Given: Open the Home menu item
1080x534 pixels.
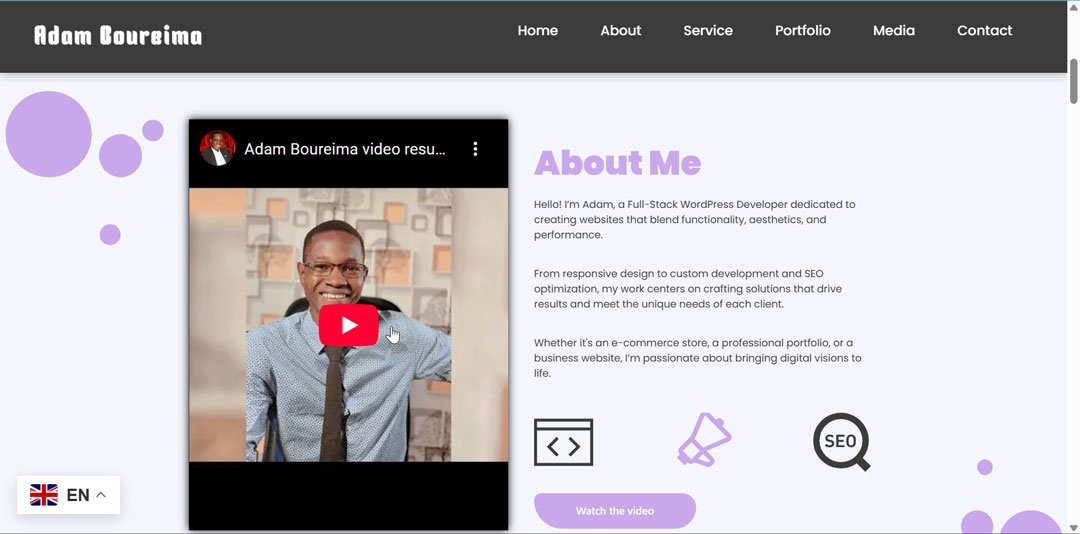Looking at the screenshot, I should click(537, 31).
